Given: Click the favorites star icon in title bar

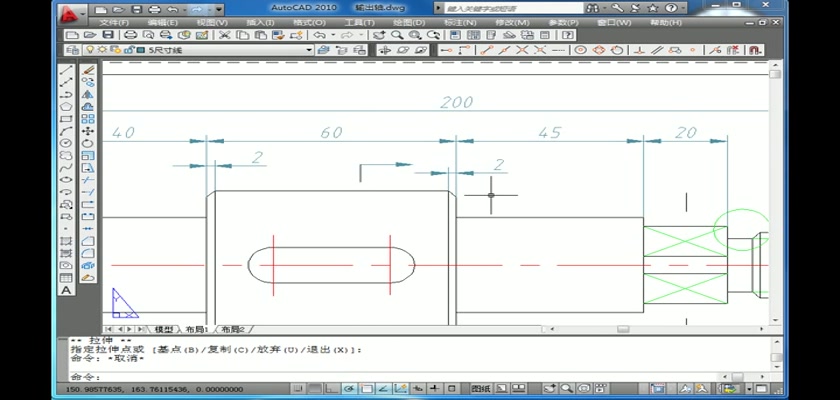Looking at the screenshot, I should [652, 8].
